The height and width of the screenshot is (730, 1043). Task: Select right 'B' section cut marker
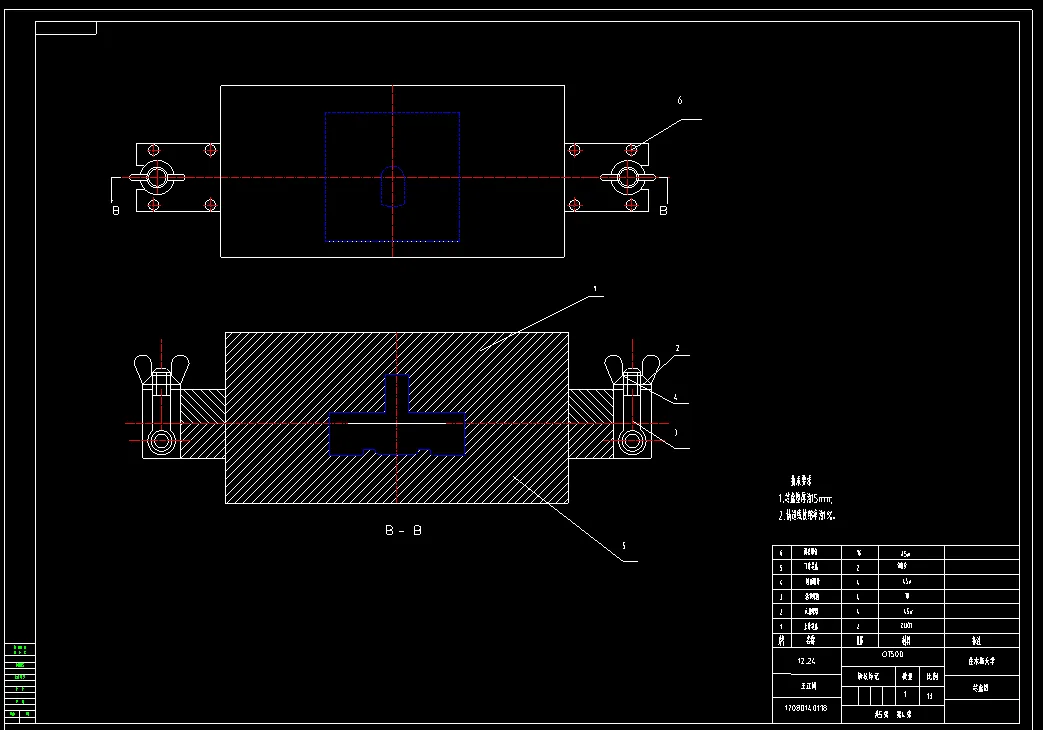(663, 210)
